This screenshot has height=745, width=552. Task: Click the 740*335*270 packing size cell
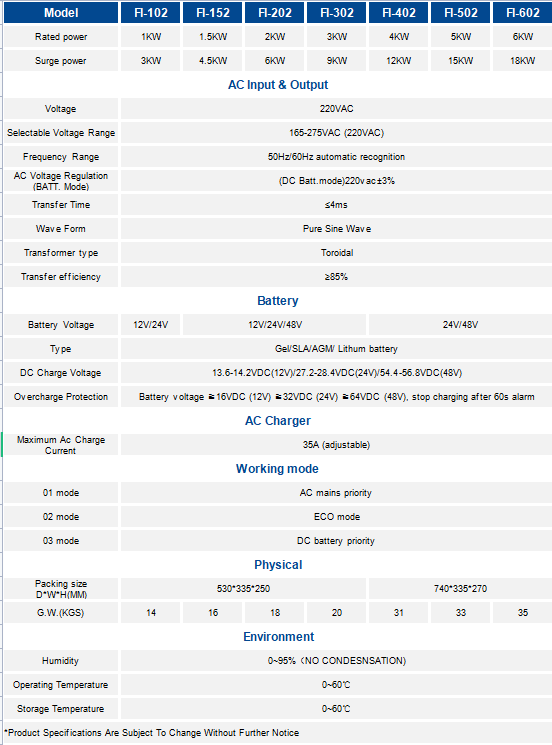point(460,589)
